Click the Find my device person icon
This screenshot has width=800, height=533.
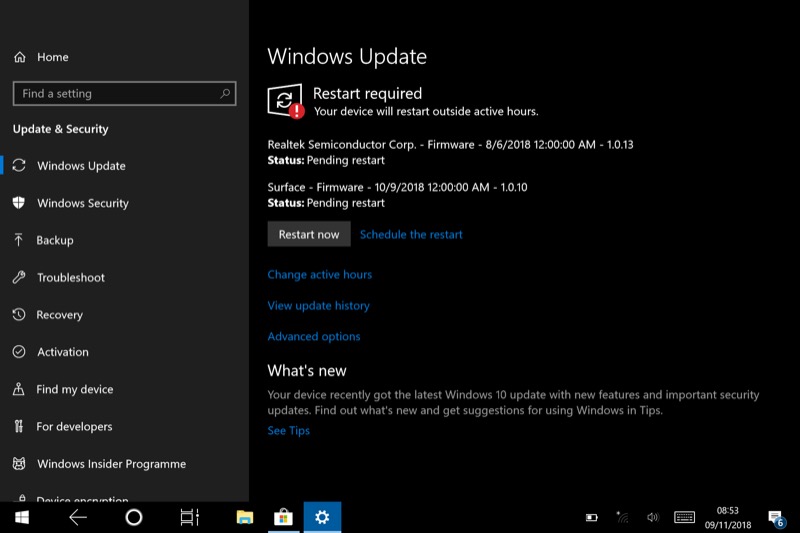pyautogui.click(x=18, y=389)
